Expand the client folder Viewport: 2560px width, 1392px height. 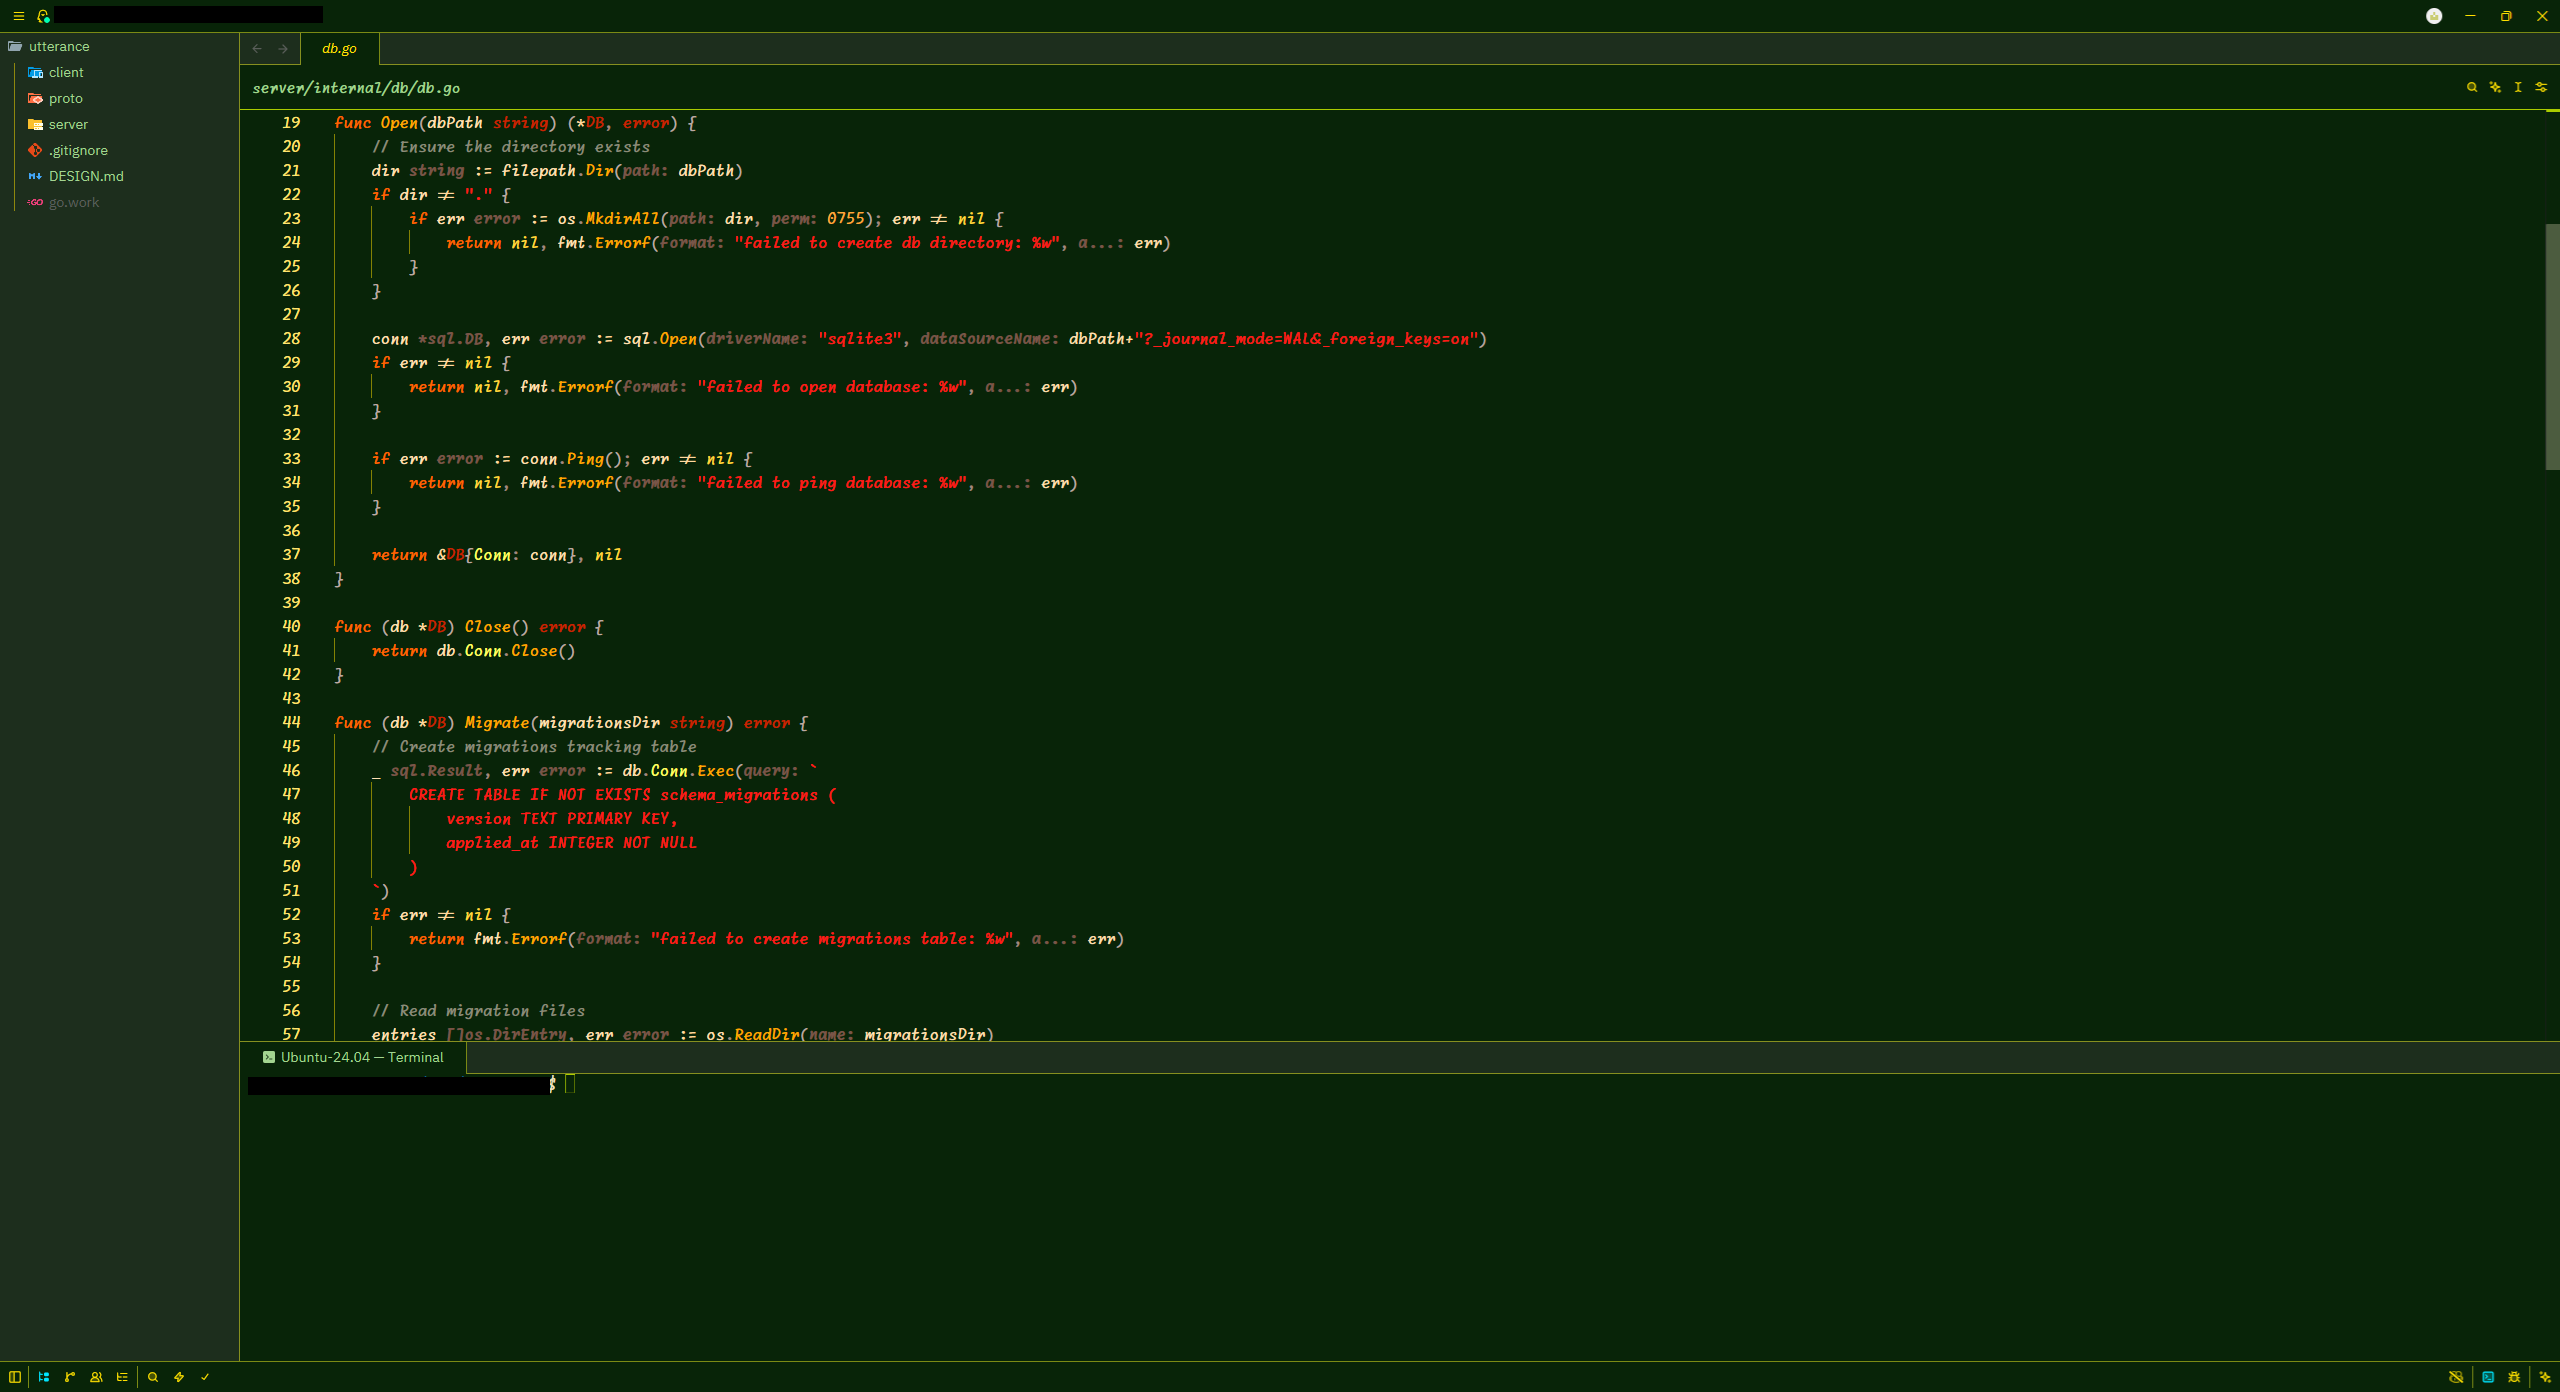pos(119,72)
